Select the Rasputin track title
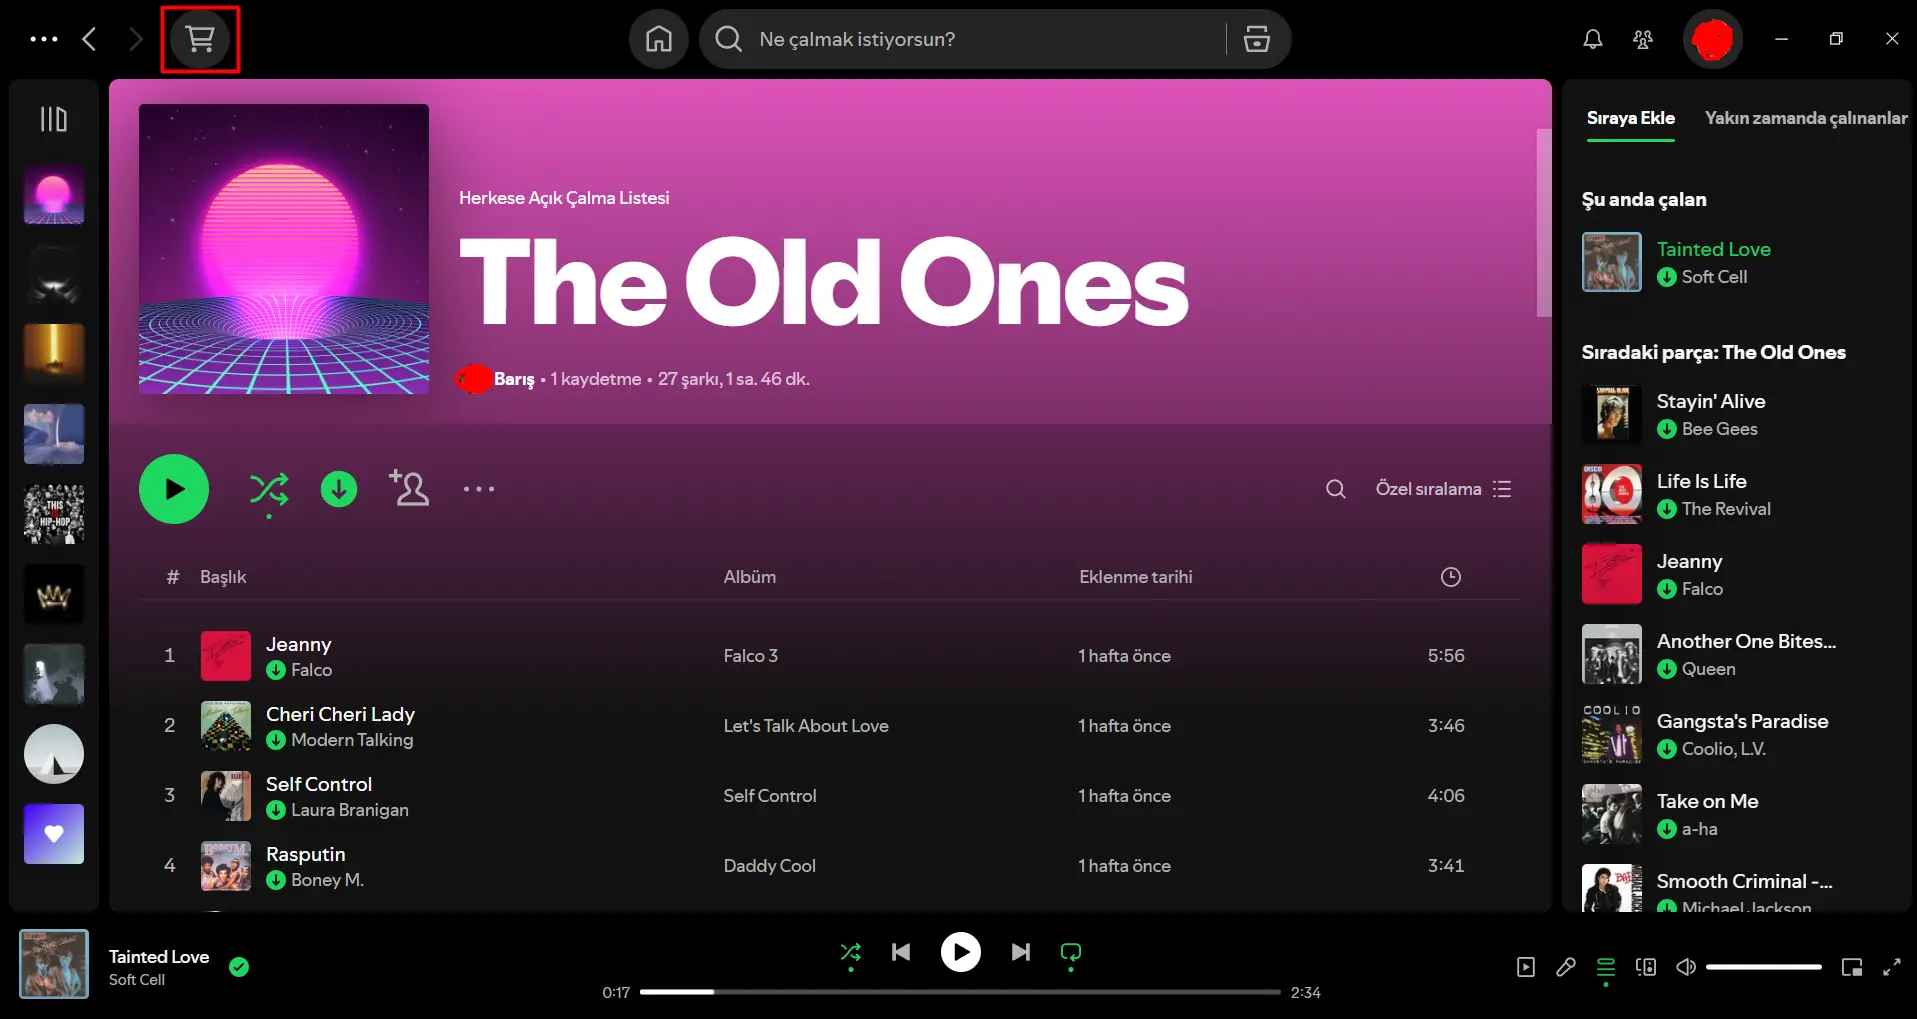 tap(306, 855)
